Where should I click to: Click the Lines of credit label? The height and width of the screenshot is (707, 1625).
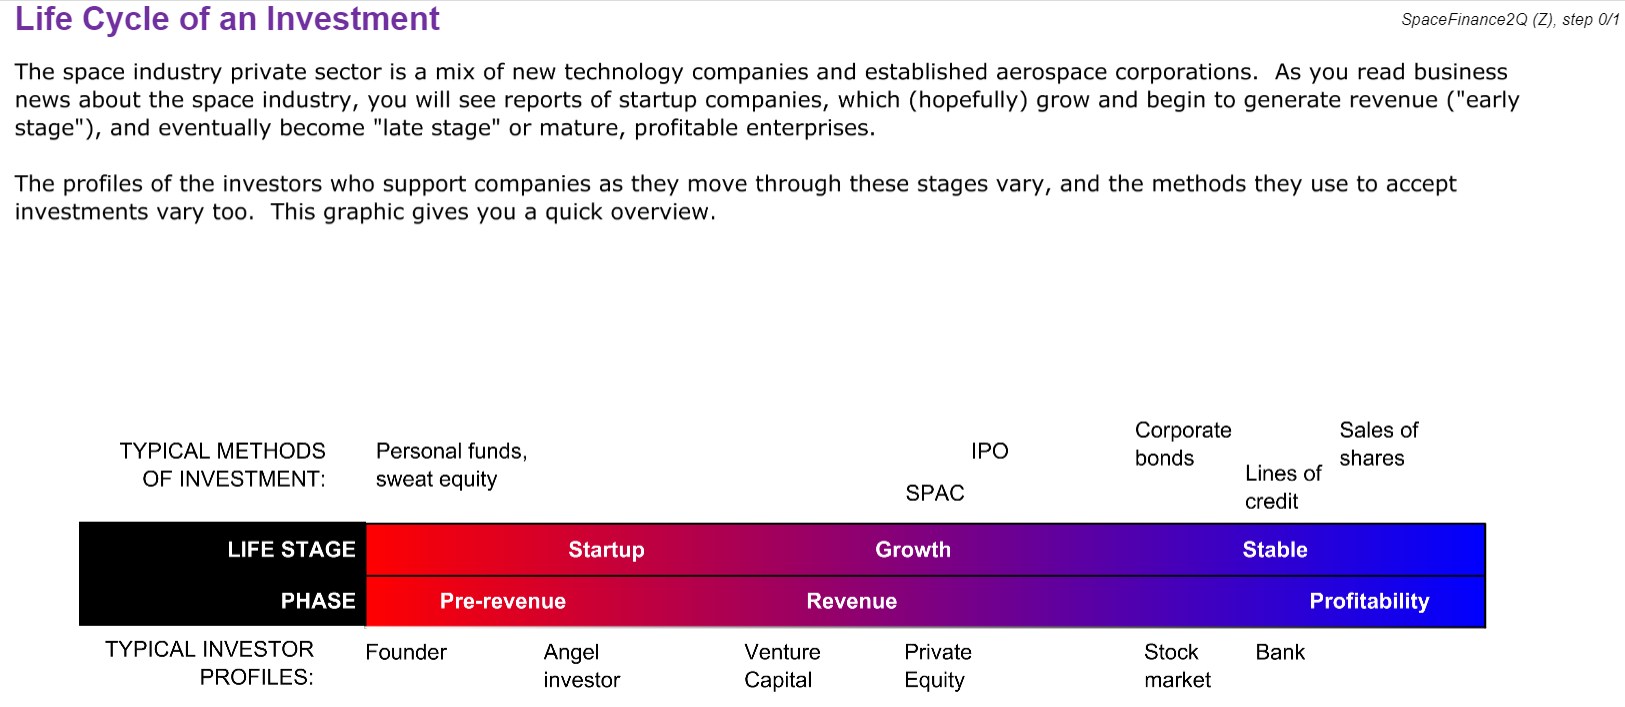(1282, 487)
